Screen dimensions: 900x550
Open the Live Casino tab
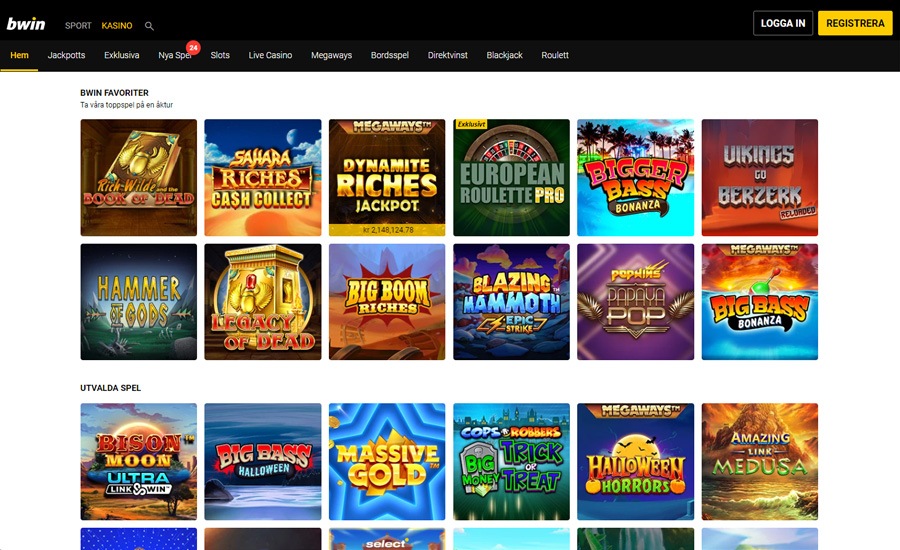[270, 55]
